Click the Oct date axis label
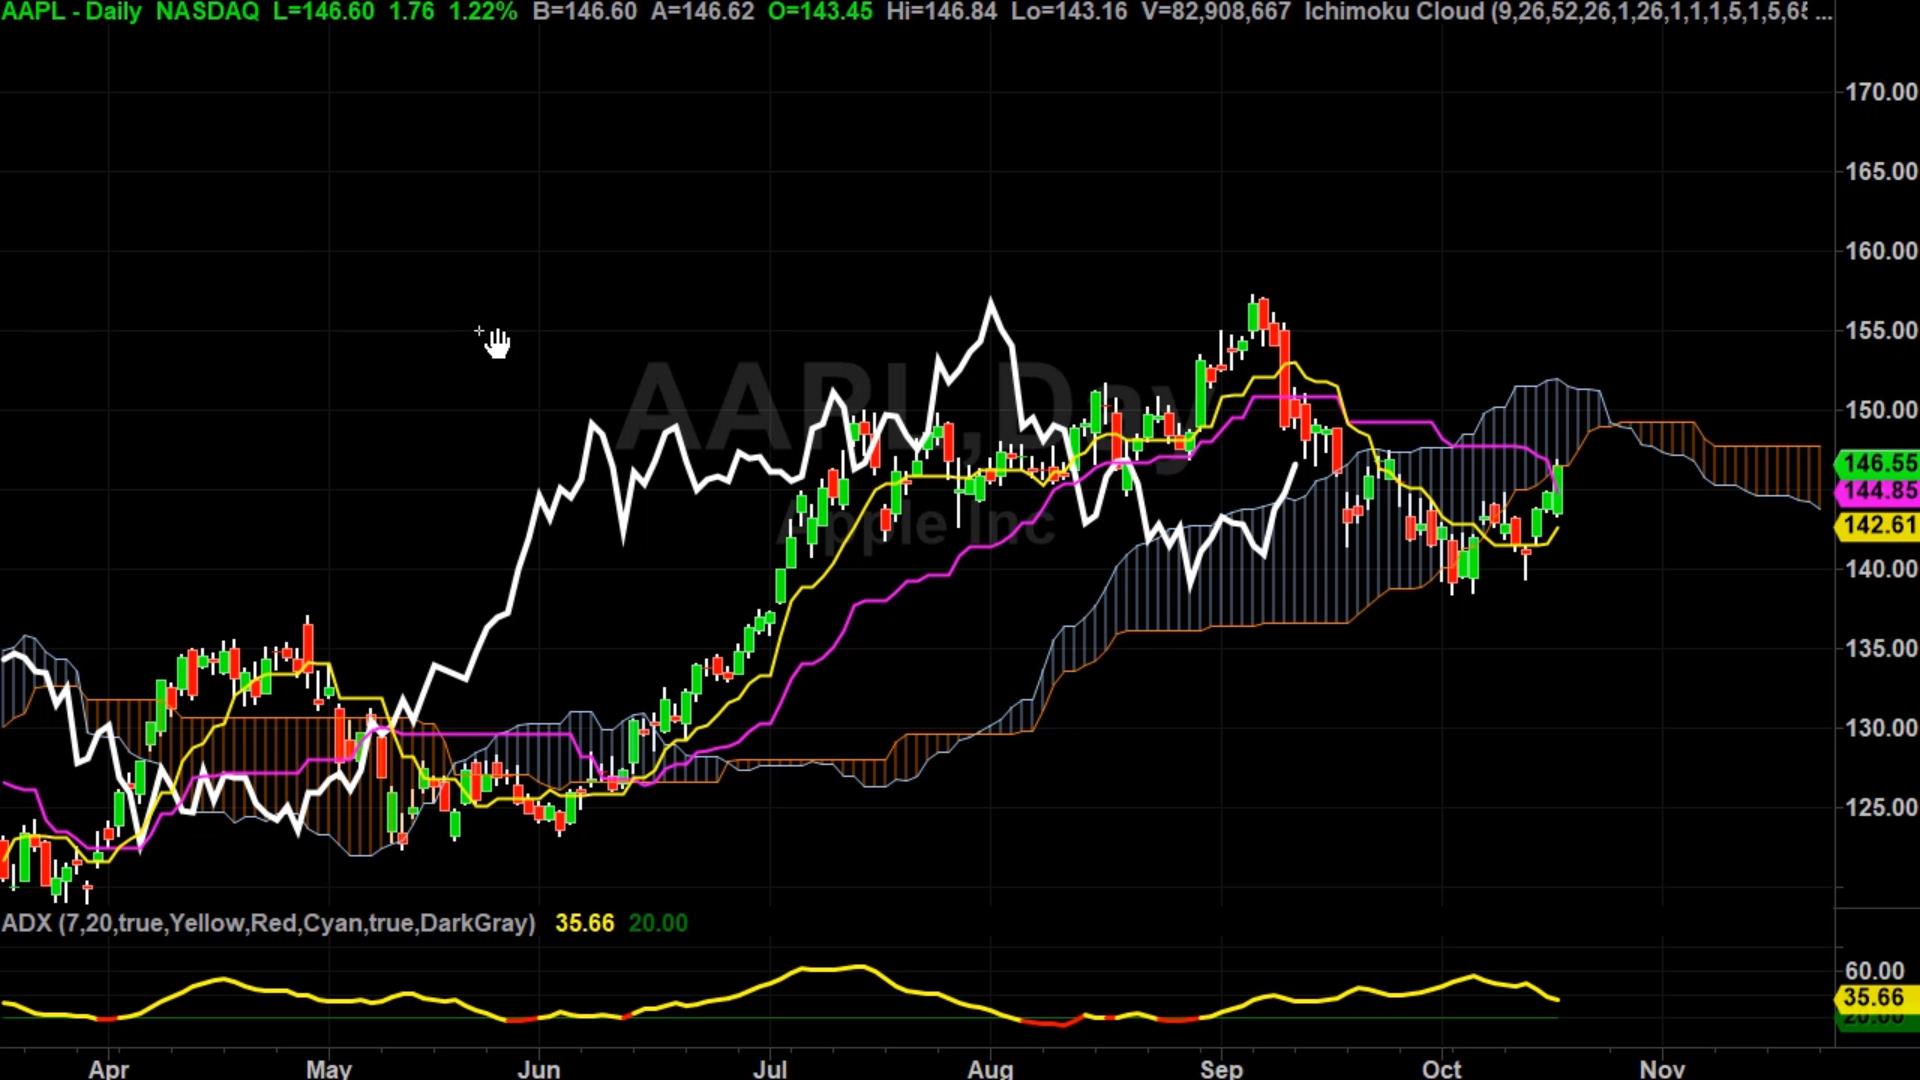 pyautogui.click(x=1442, y=1069)
